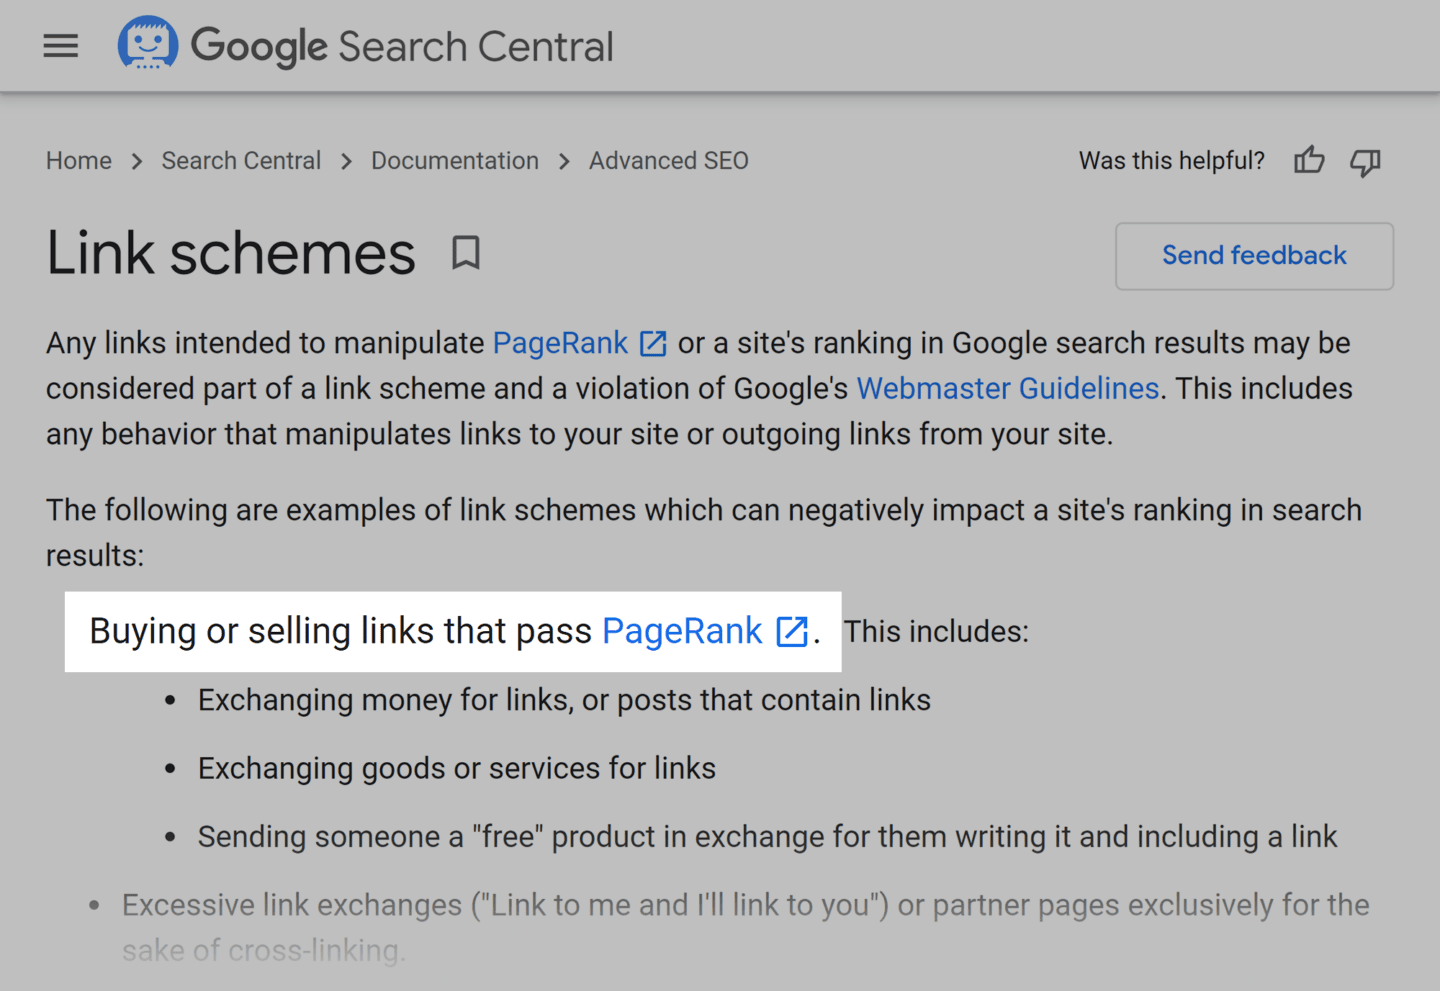Open the Webmaster Guidelines link
The image size is (1440, 991).
[1007, 388]
